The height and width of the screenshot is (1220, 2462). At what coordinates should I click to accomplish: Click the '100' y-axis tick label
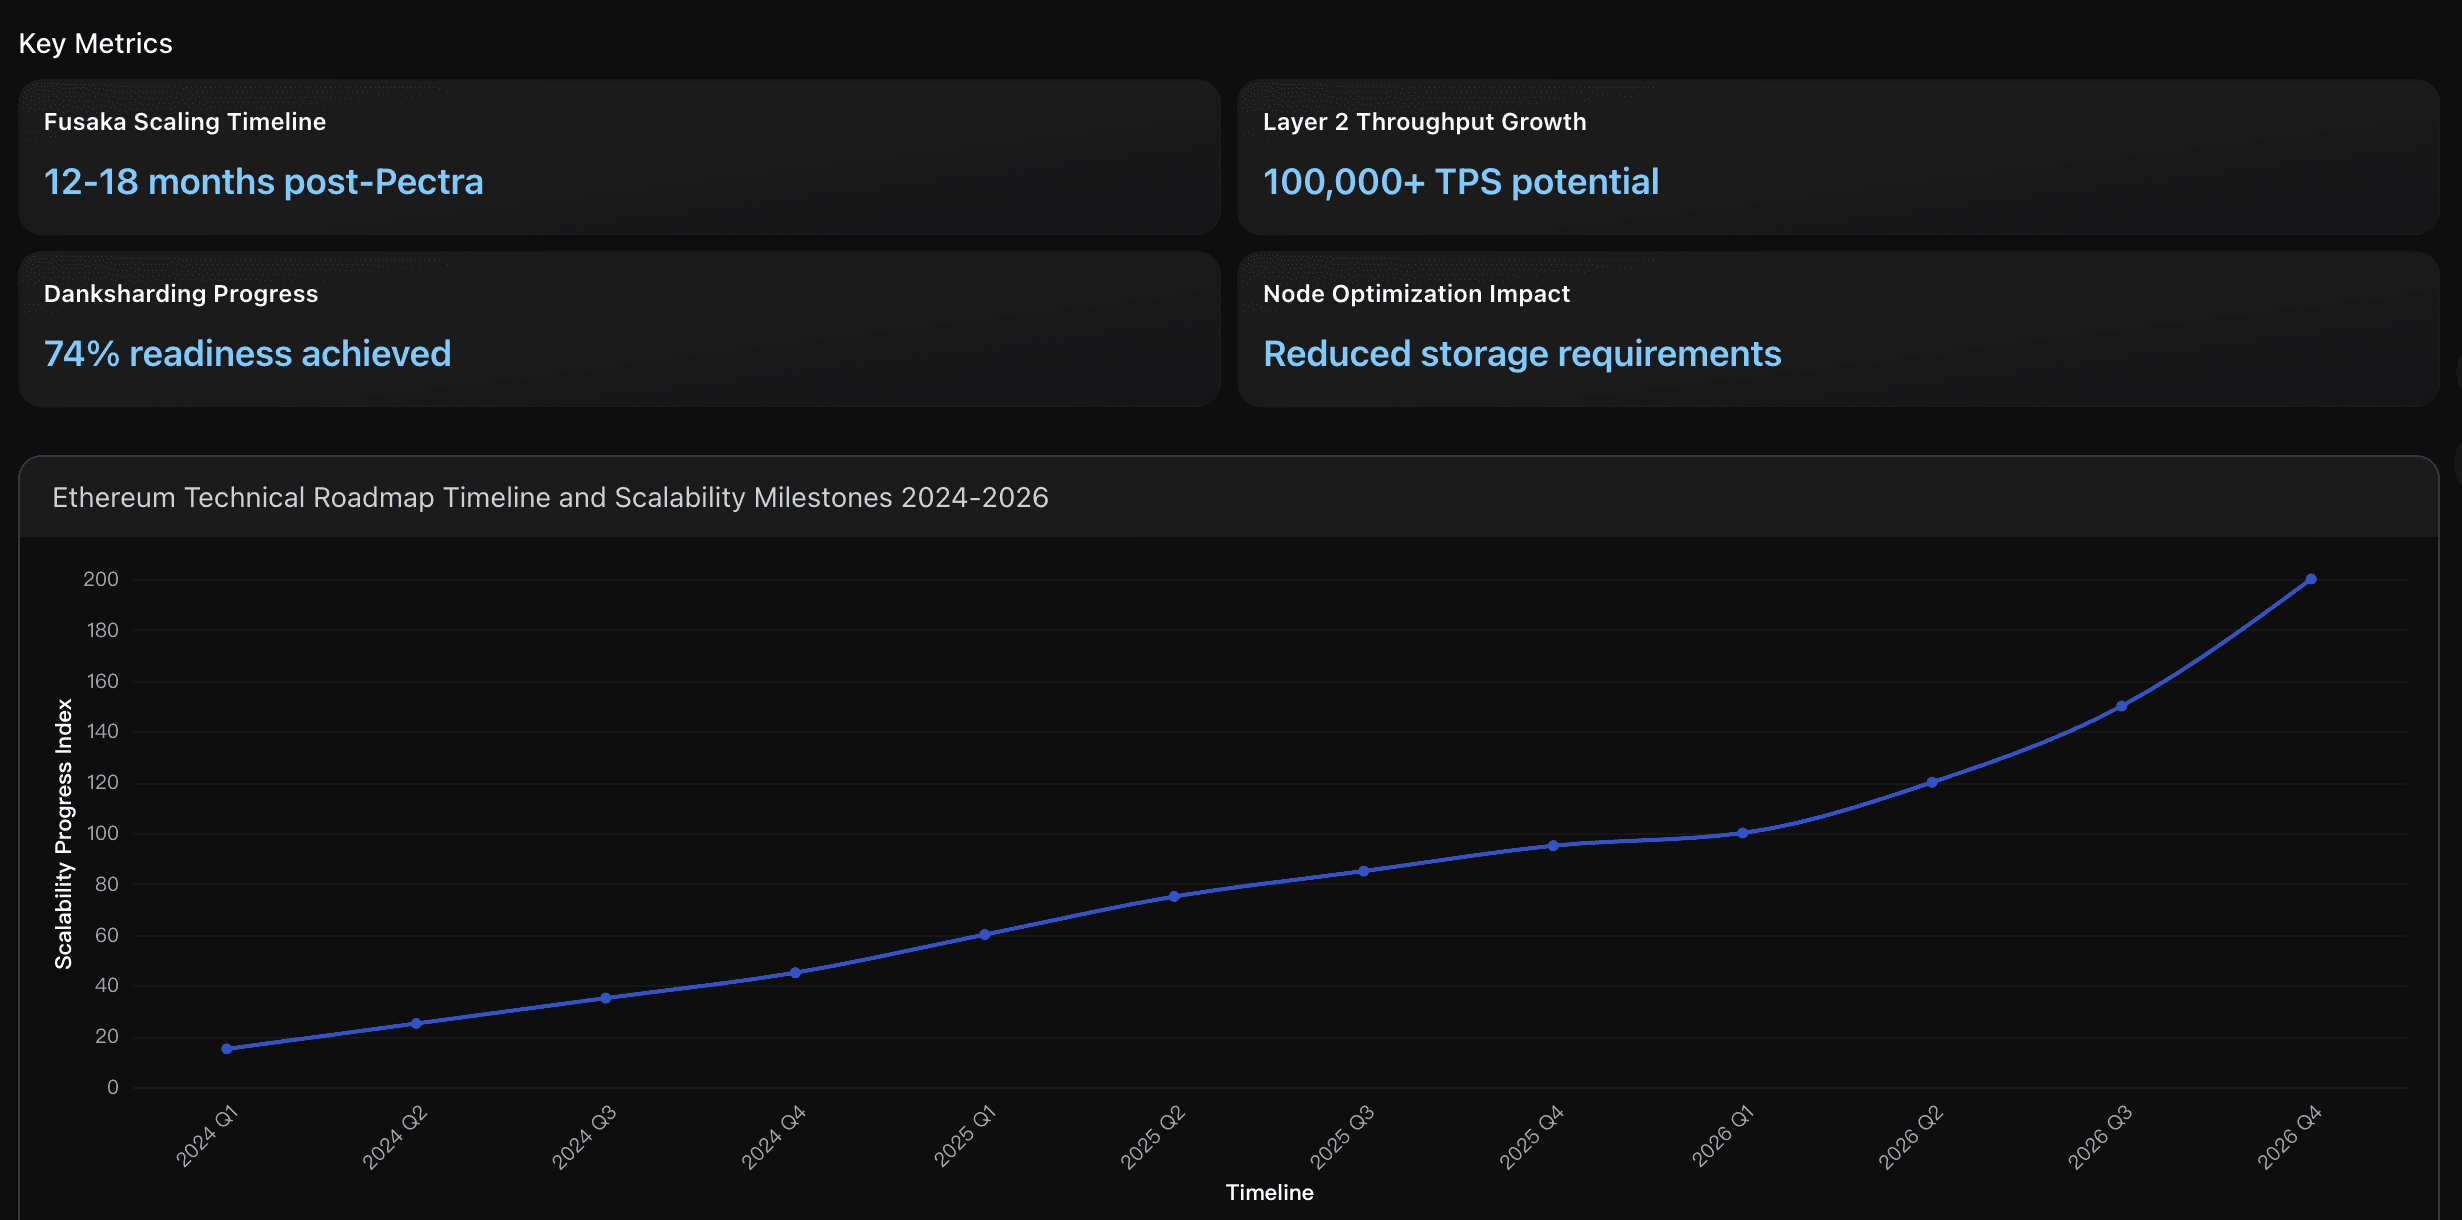[x=102, y=833]
